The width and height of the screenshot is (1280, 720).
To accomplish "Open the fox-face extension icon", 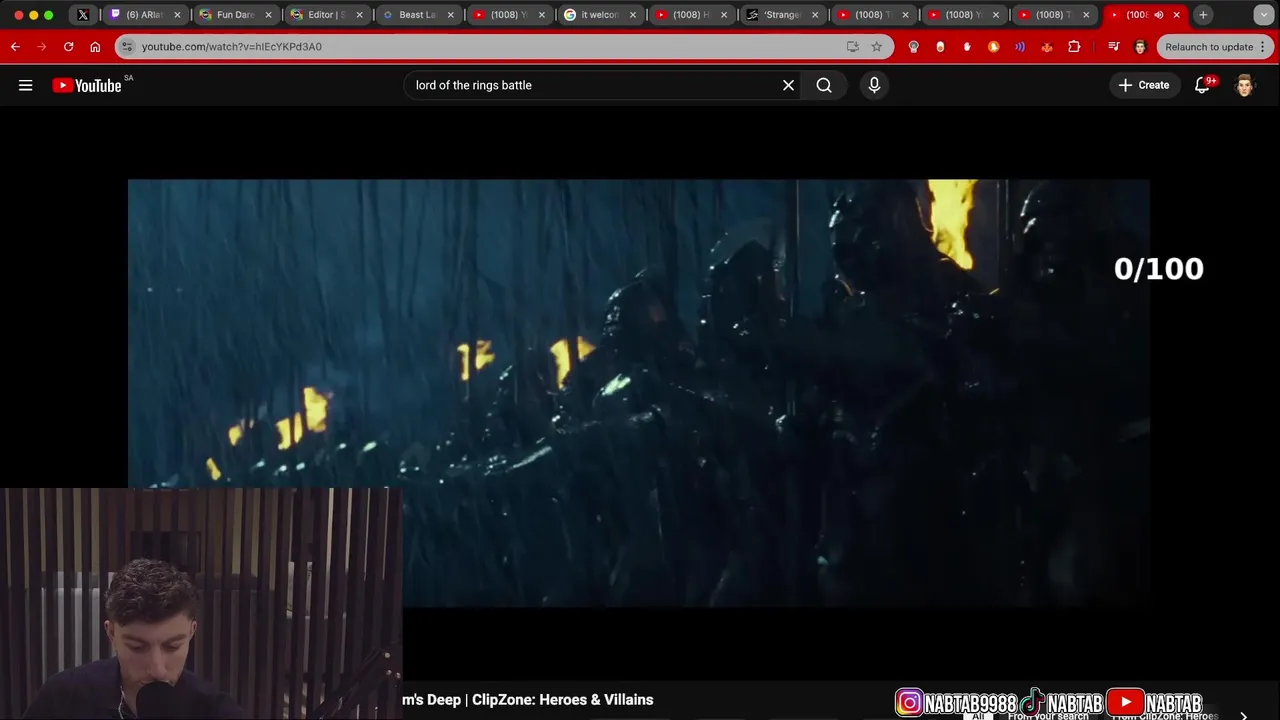I will point(1047,47).
